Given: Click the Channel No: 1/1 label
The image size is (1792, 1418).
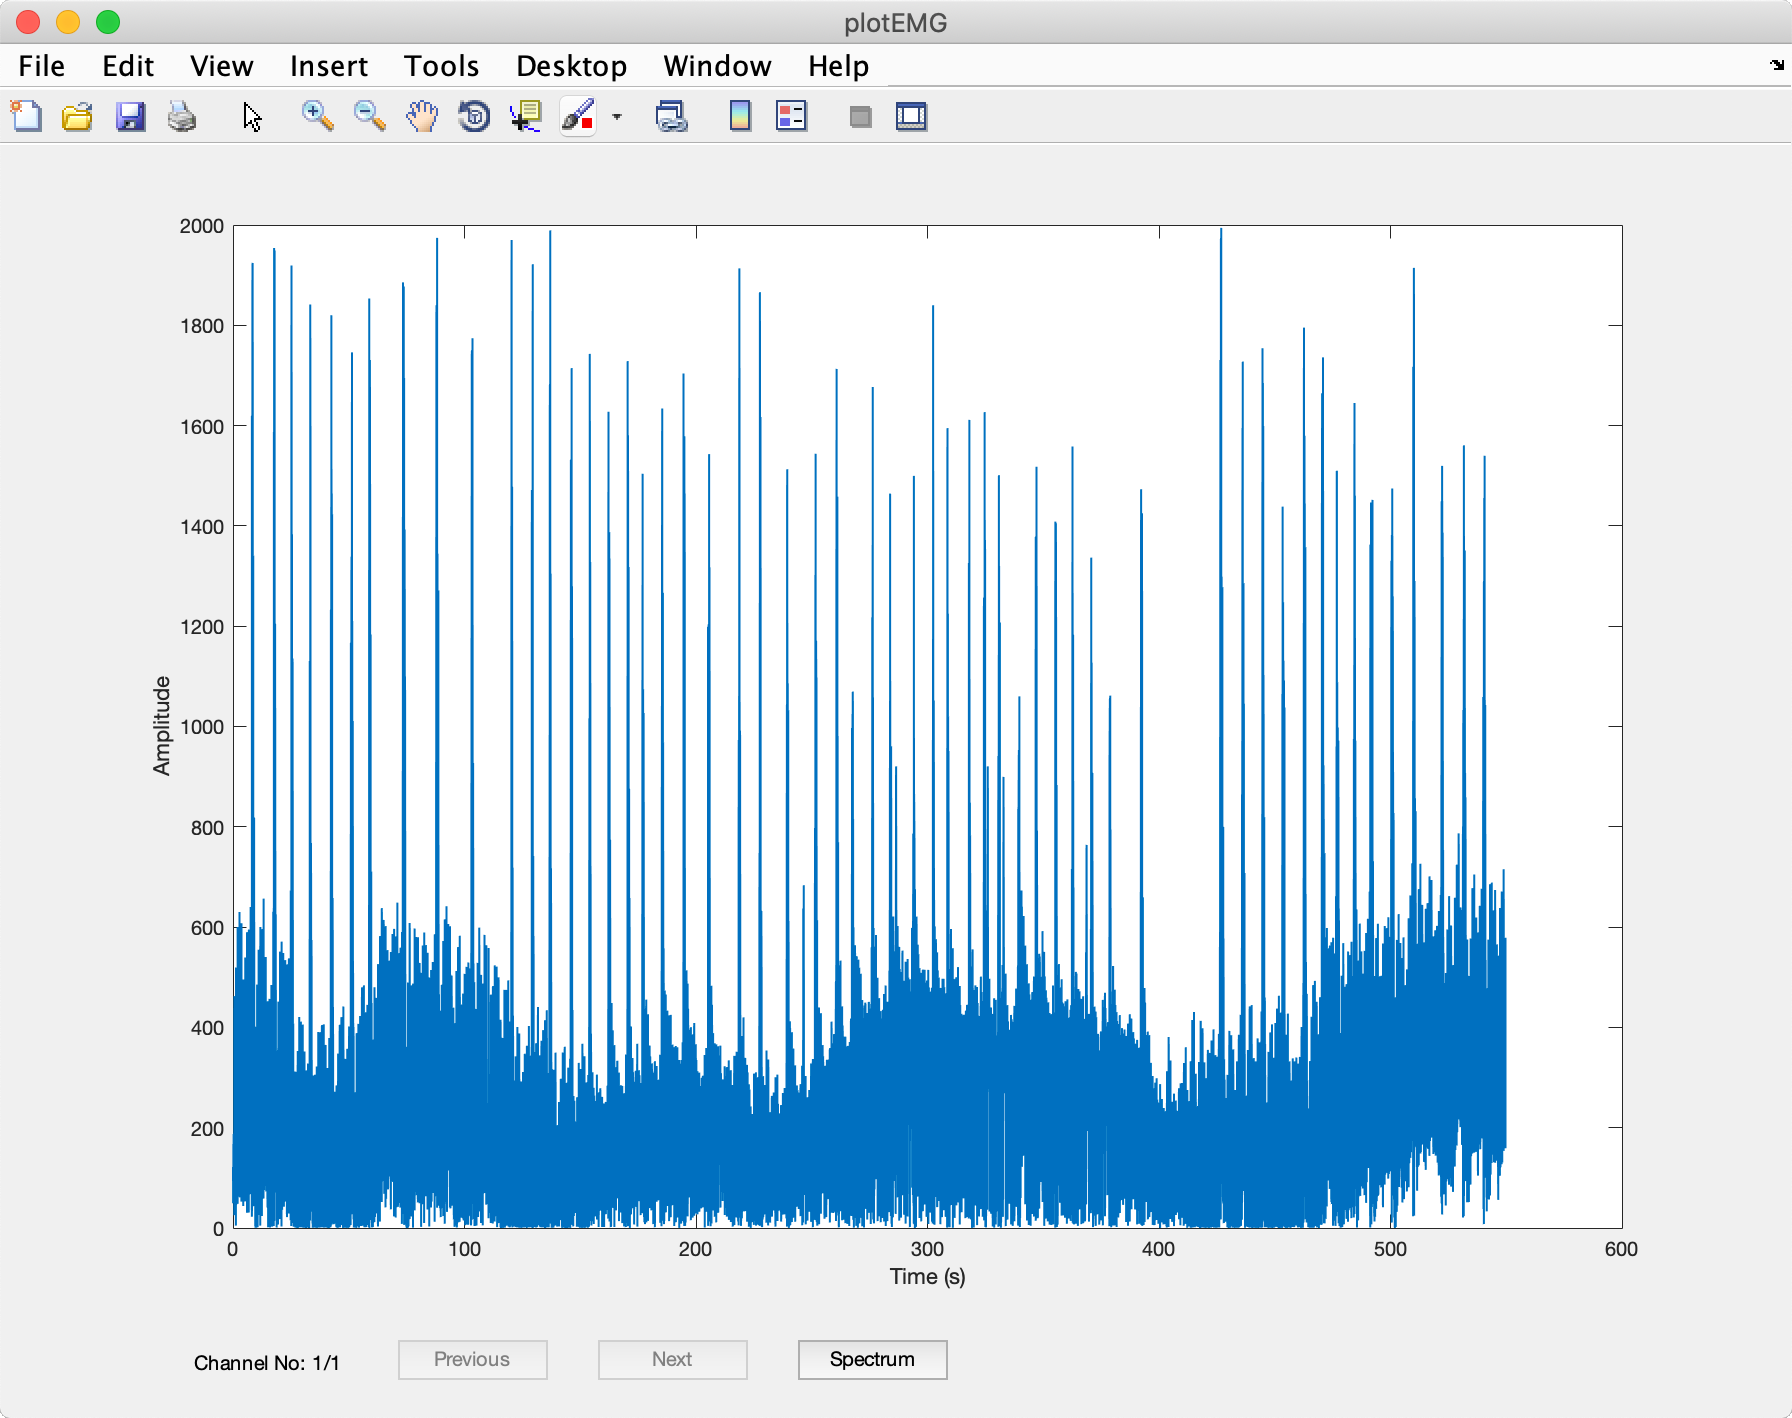Looking at the screenshot, I should click(267, 1363).
